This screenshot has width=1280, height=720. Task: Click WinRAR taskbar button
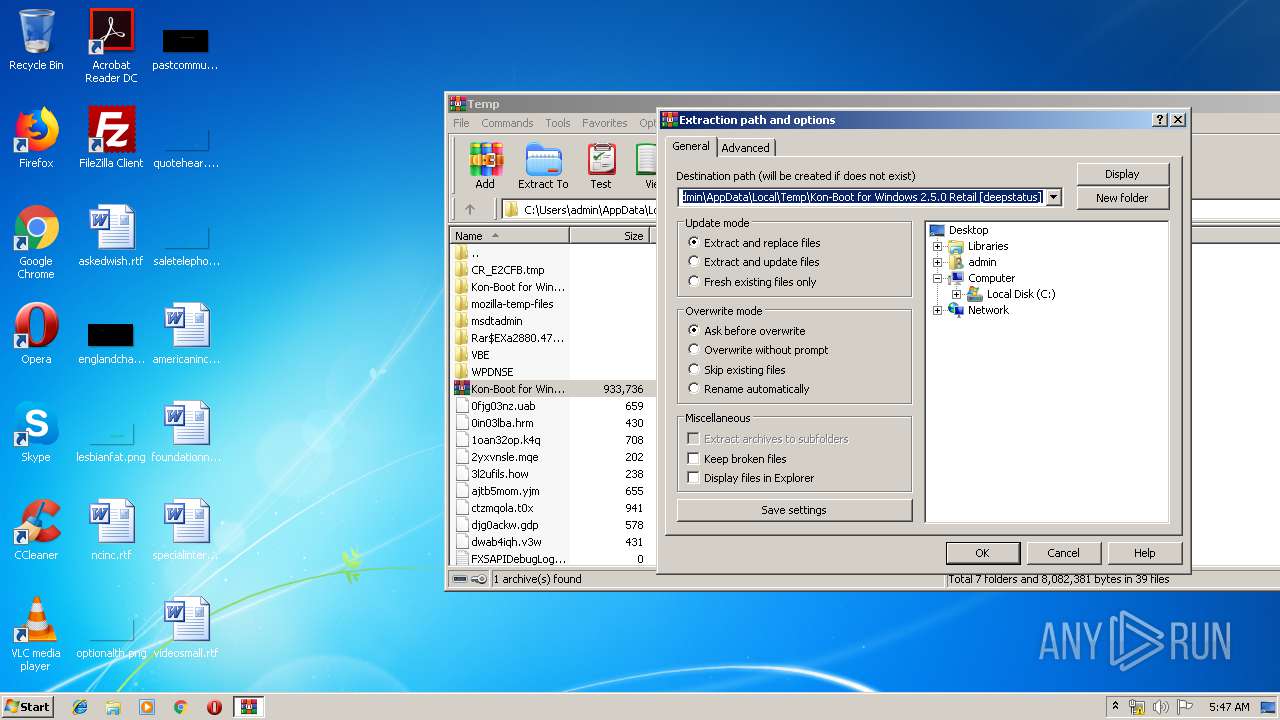coord(249,707)
